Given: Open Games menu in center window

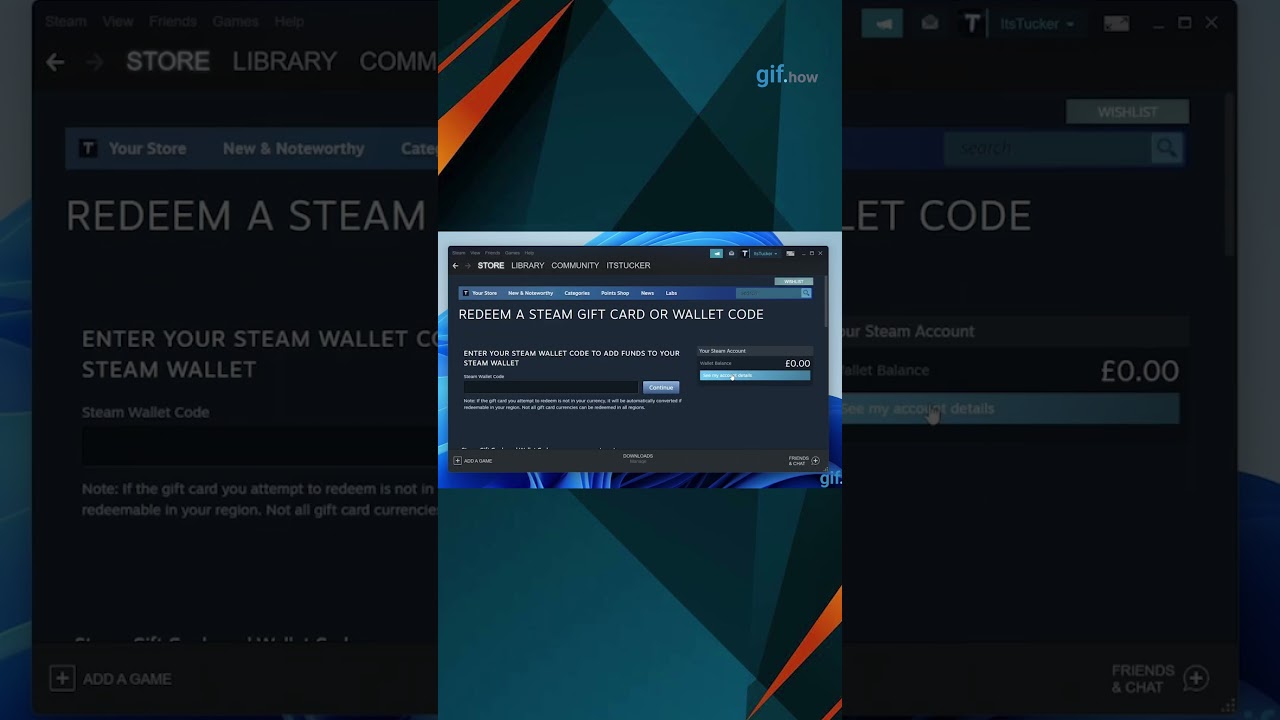Looking at the screenshot, I should [512, 253].
